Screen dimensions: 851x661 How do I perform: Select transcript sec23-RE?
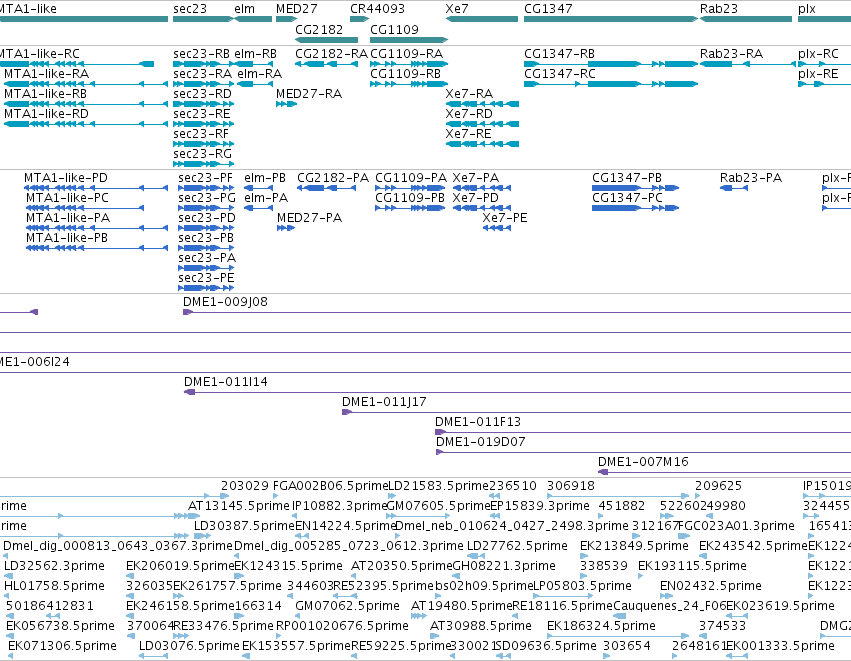pos(204,124)
